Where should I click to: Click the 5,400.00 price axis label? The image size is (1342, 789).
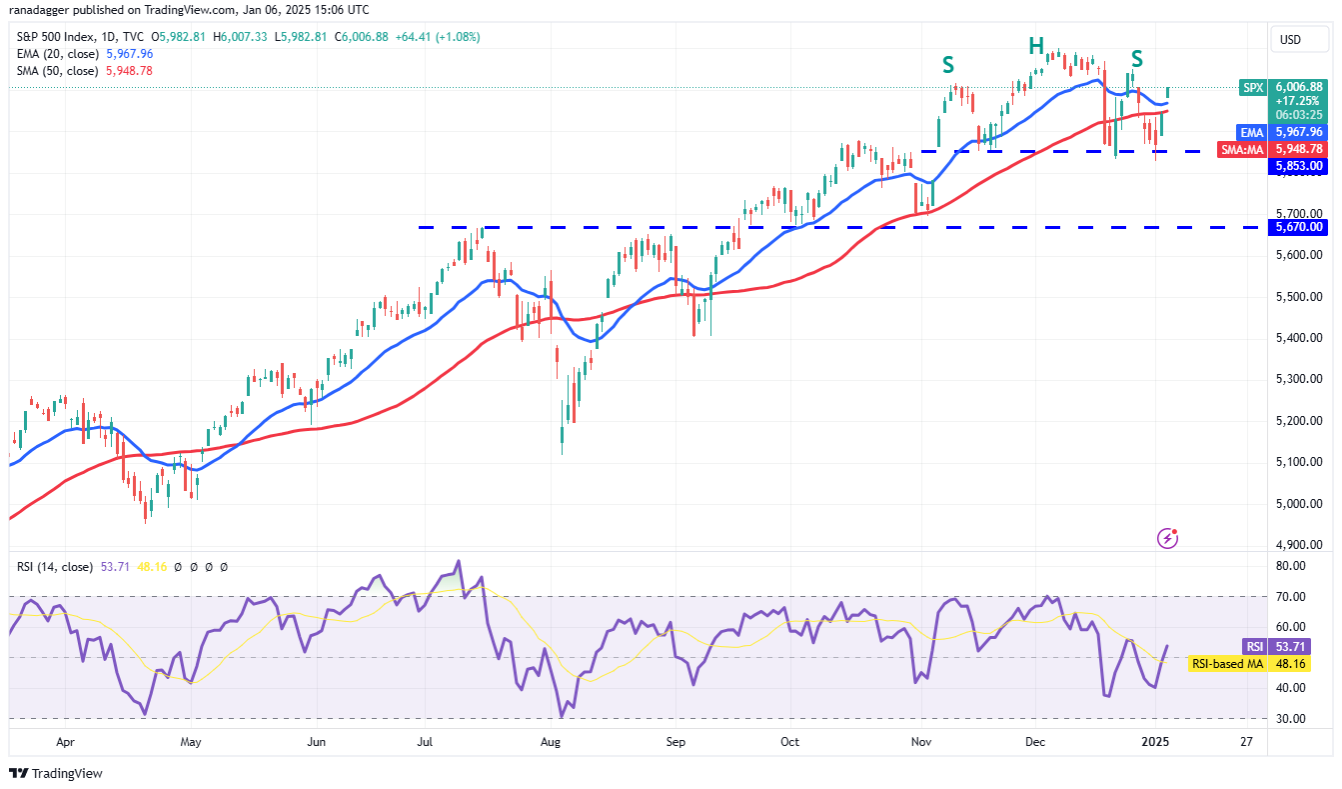coord(1299,338)
